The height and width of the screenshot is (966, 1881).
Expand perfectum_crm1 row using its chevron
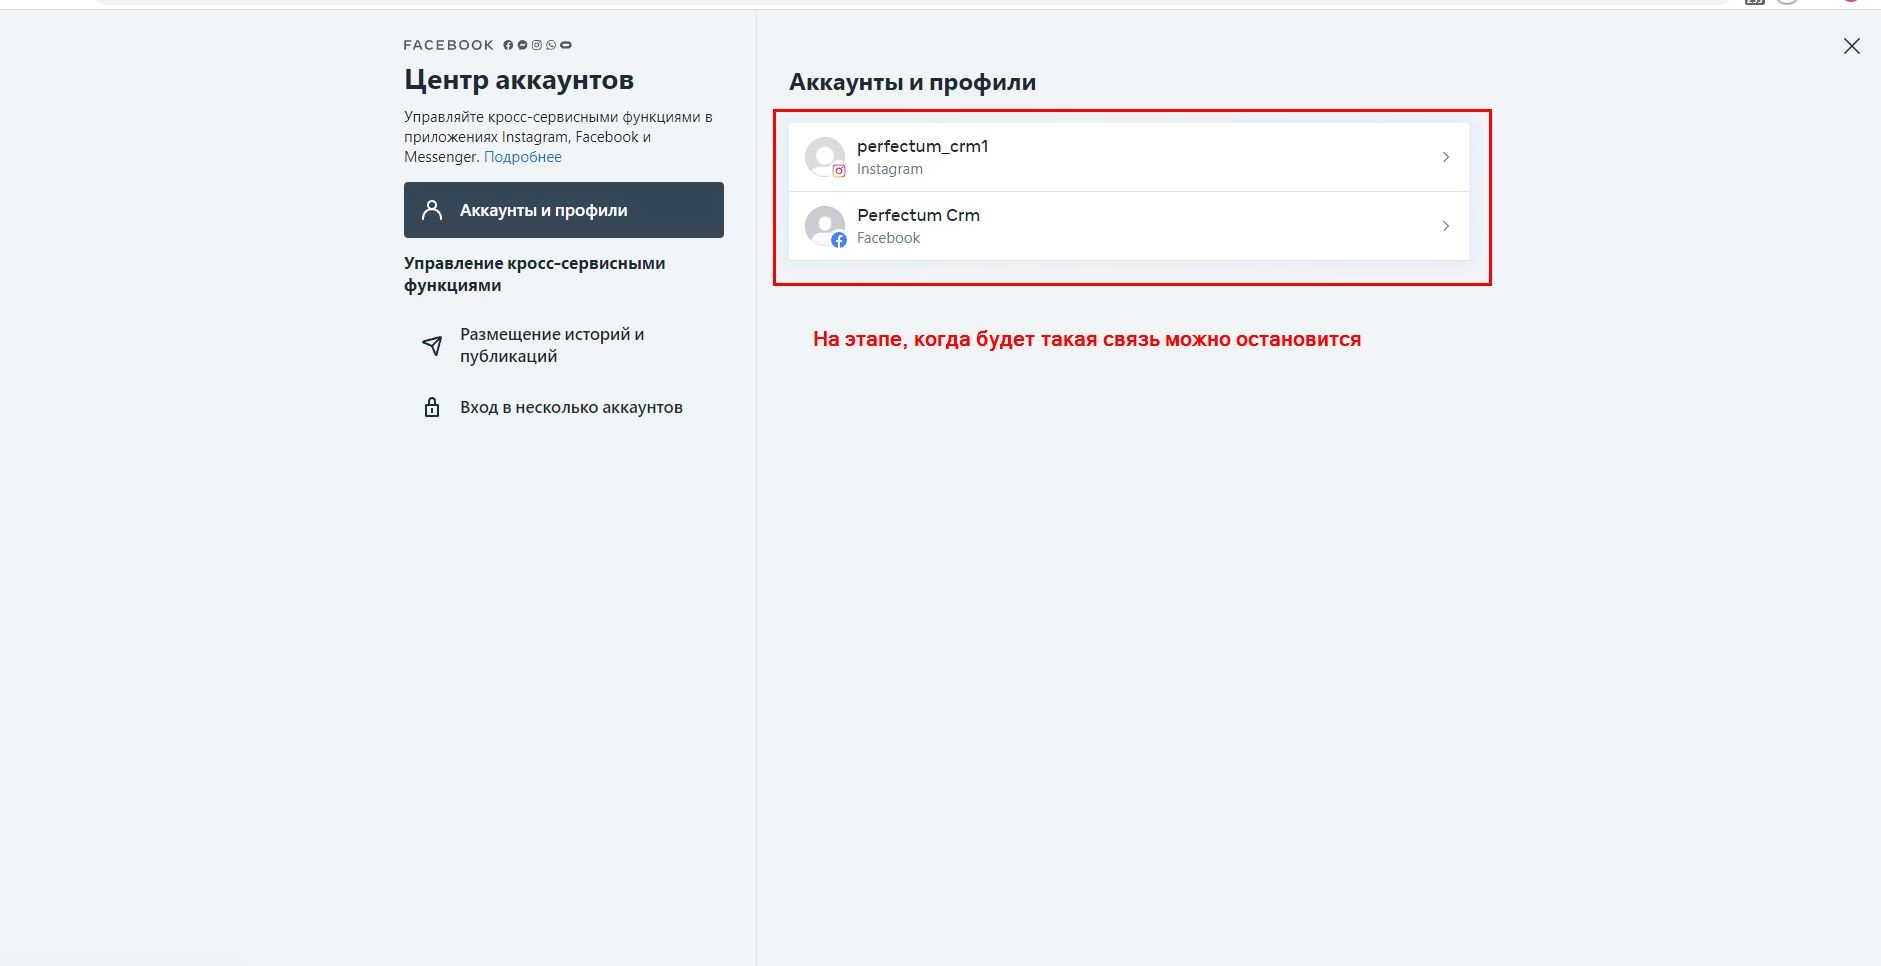click(1446, 157)
